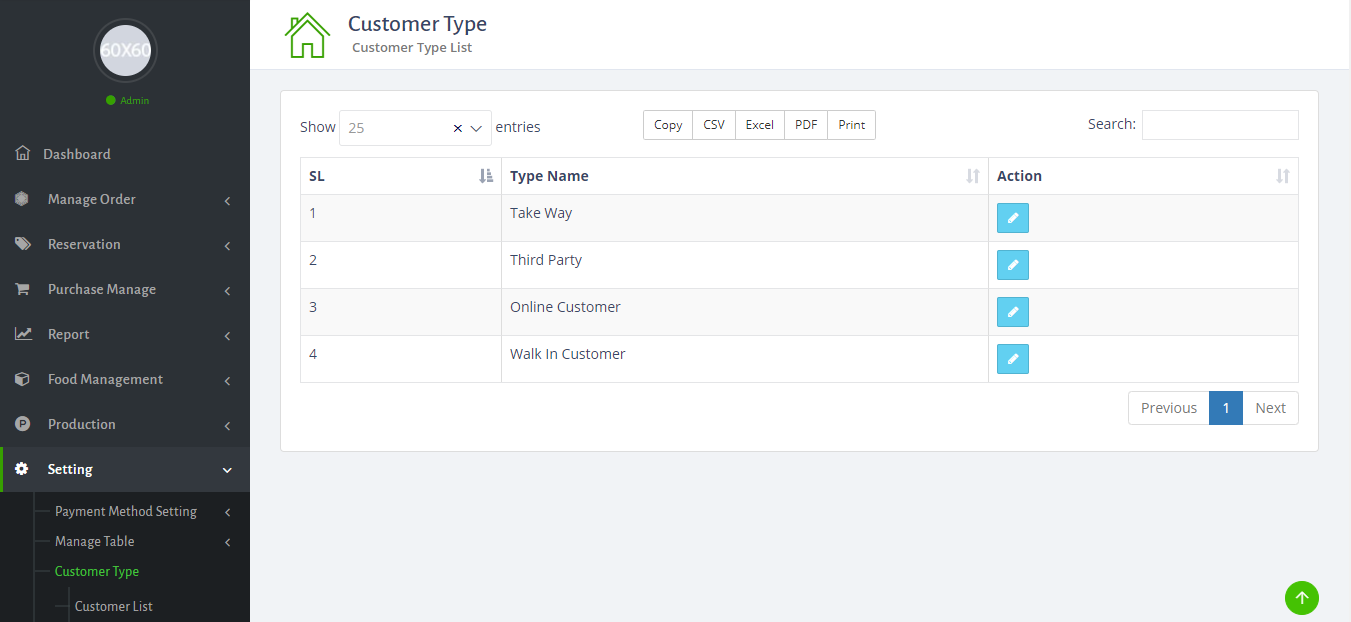The width and height of the screenshot is (1351, 622).
Task: Click the green house icon in header
Action: pyautogui.click(x=307, y=35)
